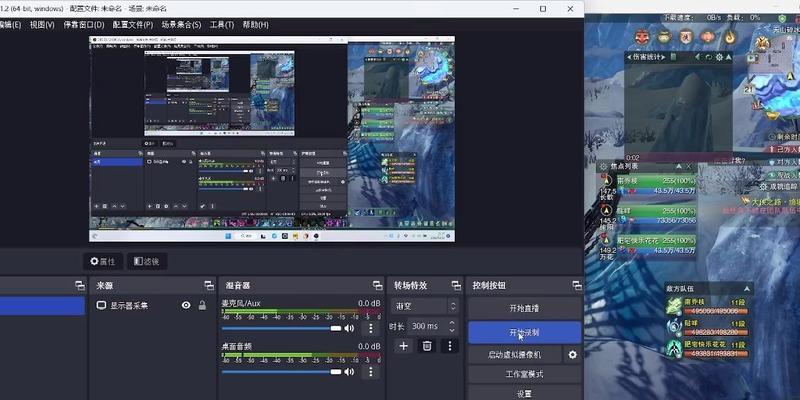Click 启动虚拟摄像机 virtual camera button
800x400 pixels.
(515, 355)
